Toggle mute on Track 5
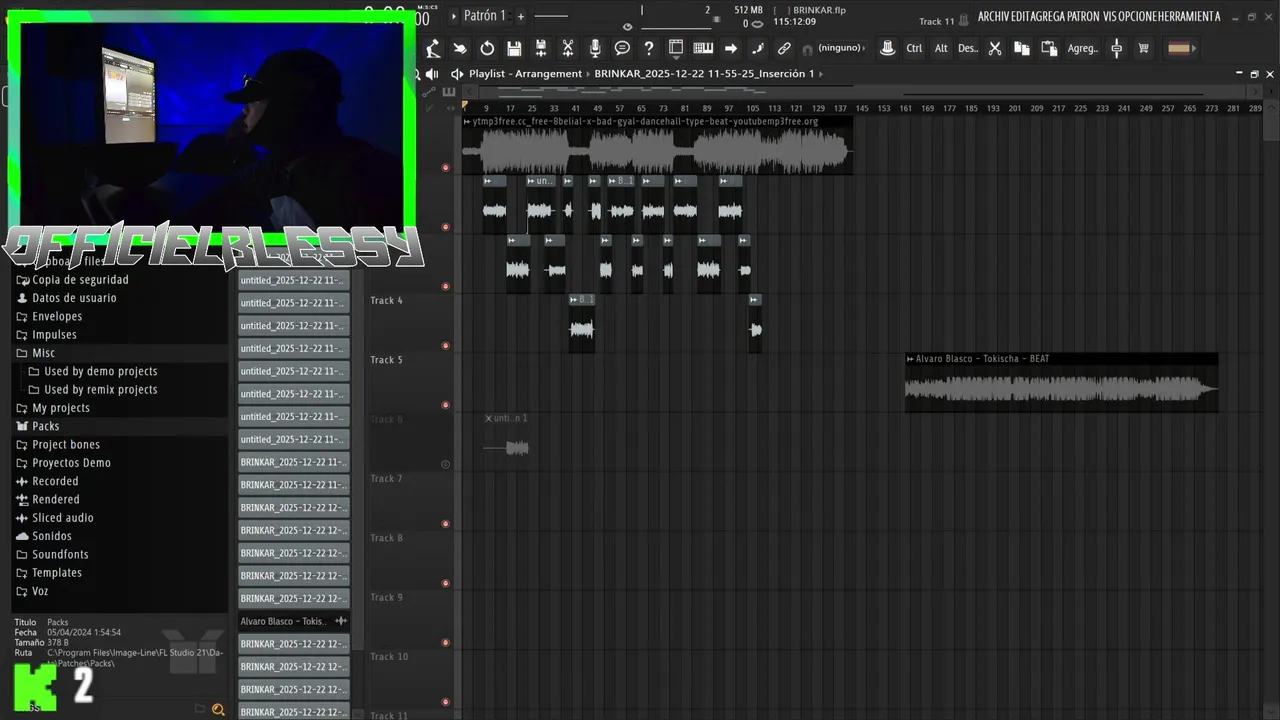1280x720 pixels. (x=446, y=405)
